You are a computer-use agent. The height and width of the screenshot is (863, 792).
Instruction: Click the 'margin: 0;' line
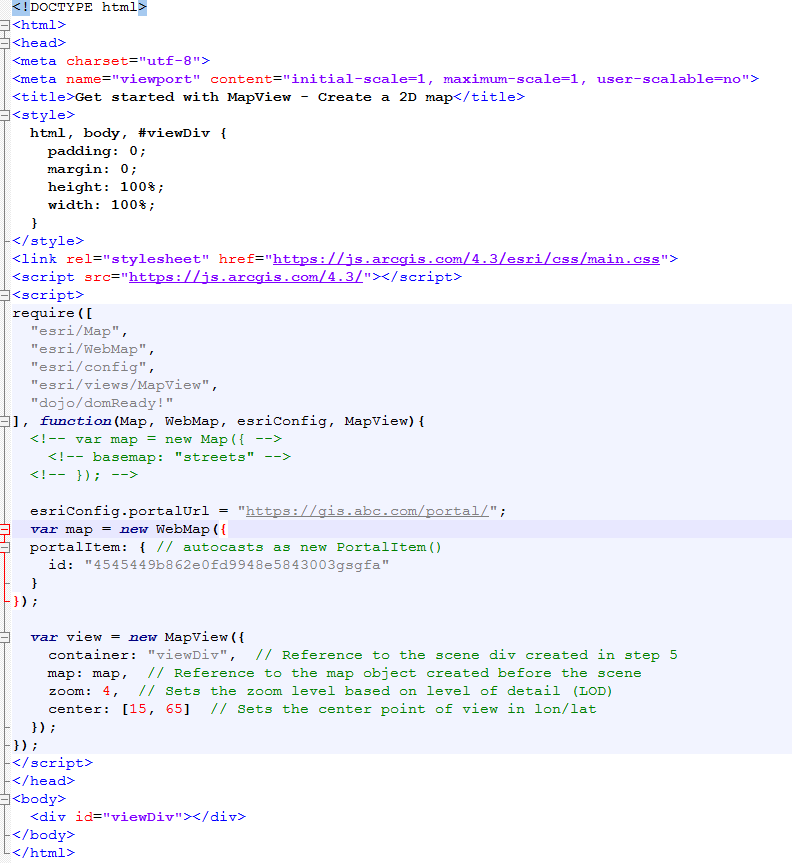click(x=92, y=169)
